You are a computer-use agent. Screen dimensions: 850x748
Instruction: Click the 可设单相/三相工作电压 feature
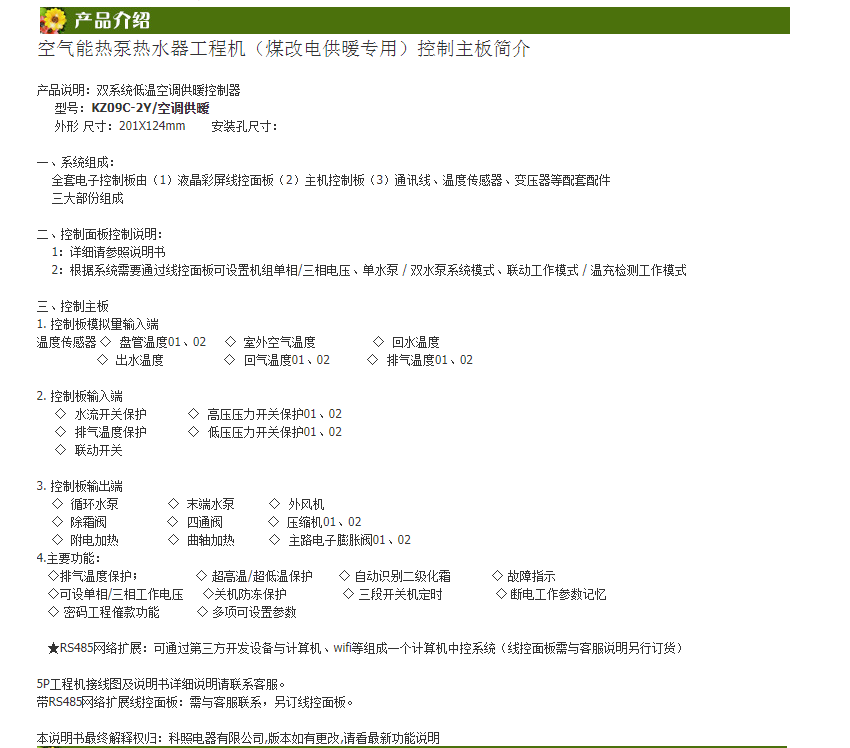pyautogui.click(x=121, y=594)
